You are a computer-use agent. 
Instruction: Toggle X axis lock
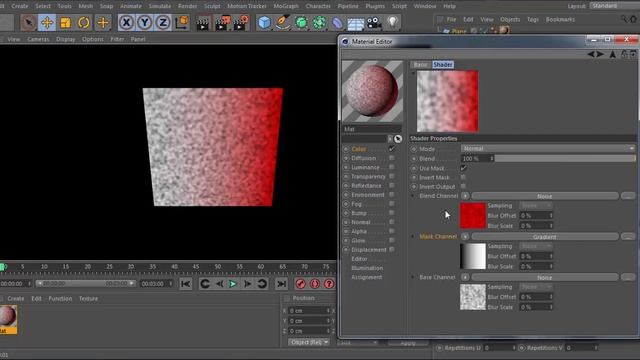(x=127, y=22)
